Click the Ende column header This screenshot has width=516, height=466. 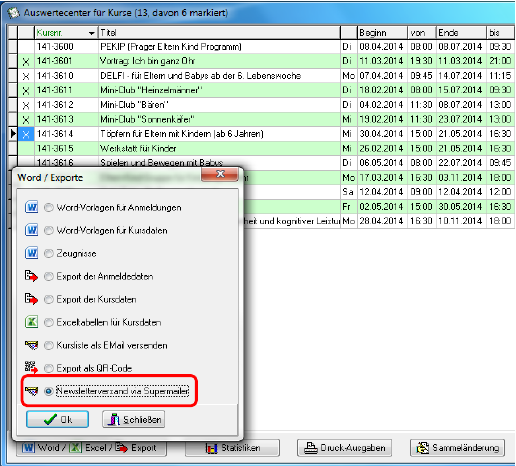(461, 33)
